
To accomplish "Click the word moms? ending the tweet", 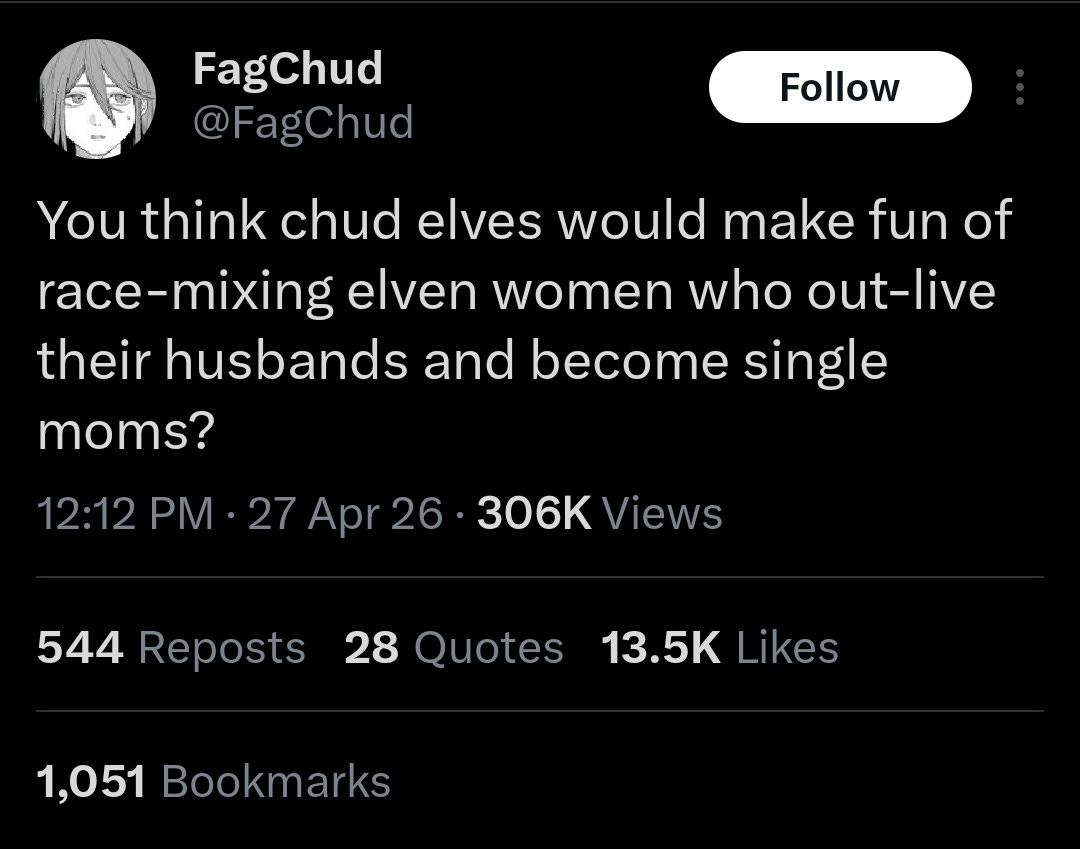I will [x=126, y=432].
